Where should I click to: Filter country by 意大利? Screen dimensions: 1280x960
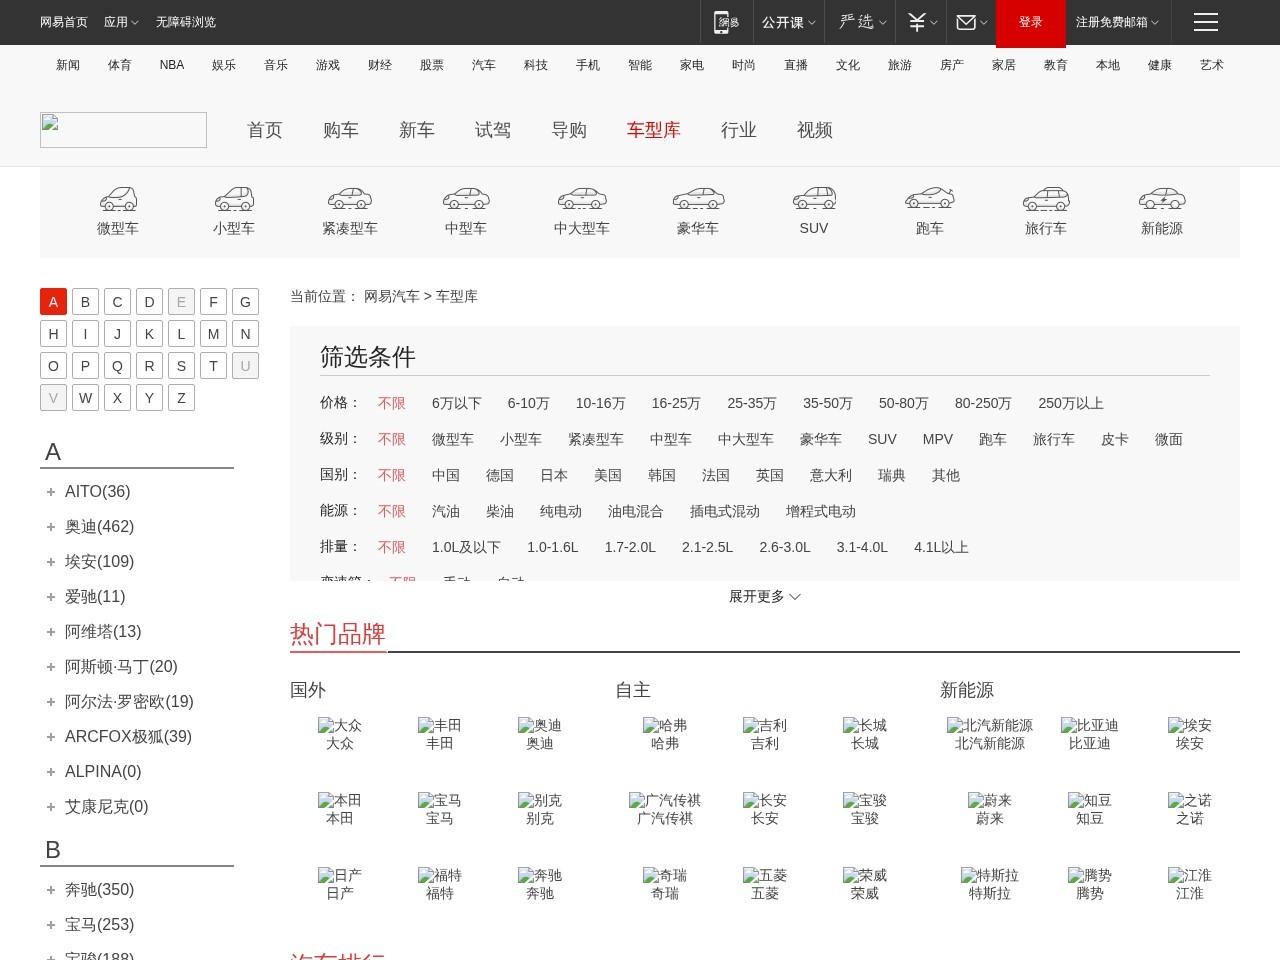point(831,475)
